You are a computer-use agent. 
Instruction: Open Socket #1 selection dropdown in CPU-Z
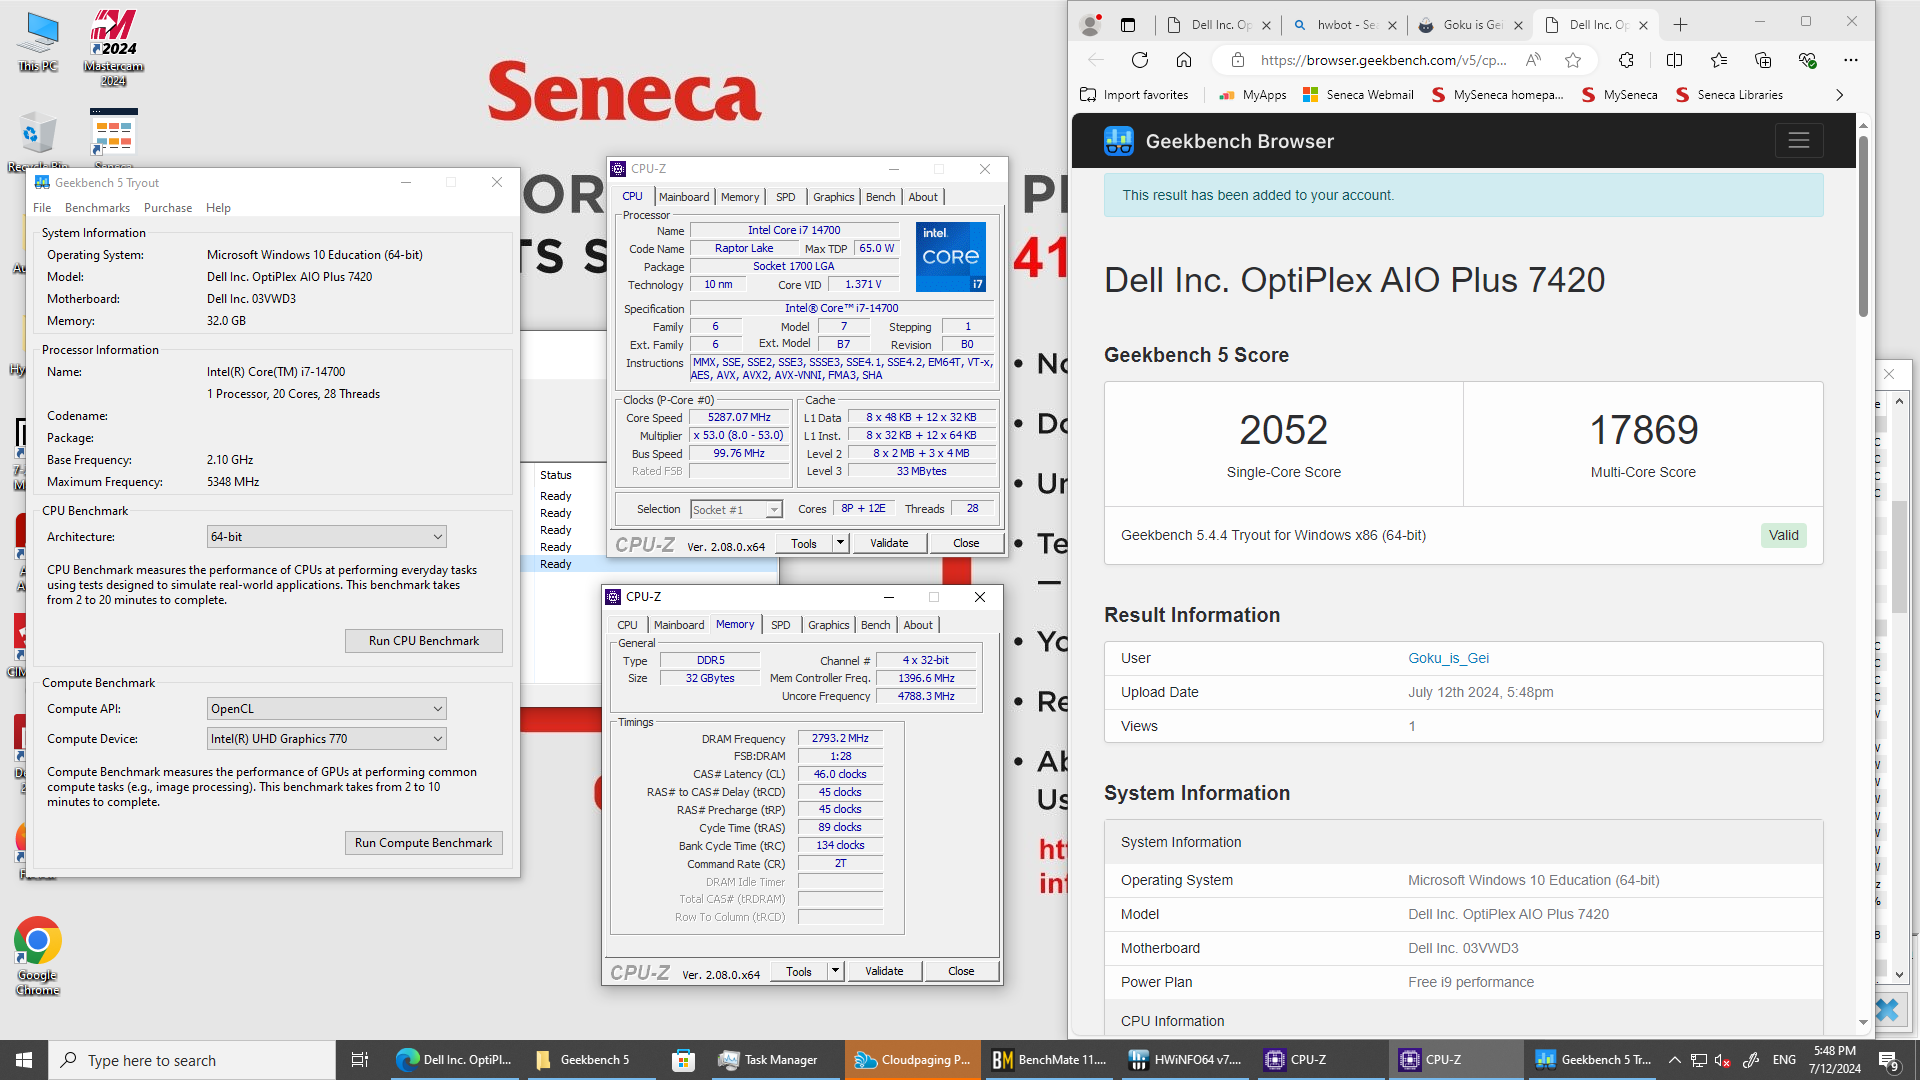point(736,510)
